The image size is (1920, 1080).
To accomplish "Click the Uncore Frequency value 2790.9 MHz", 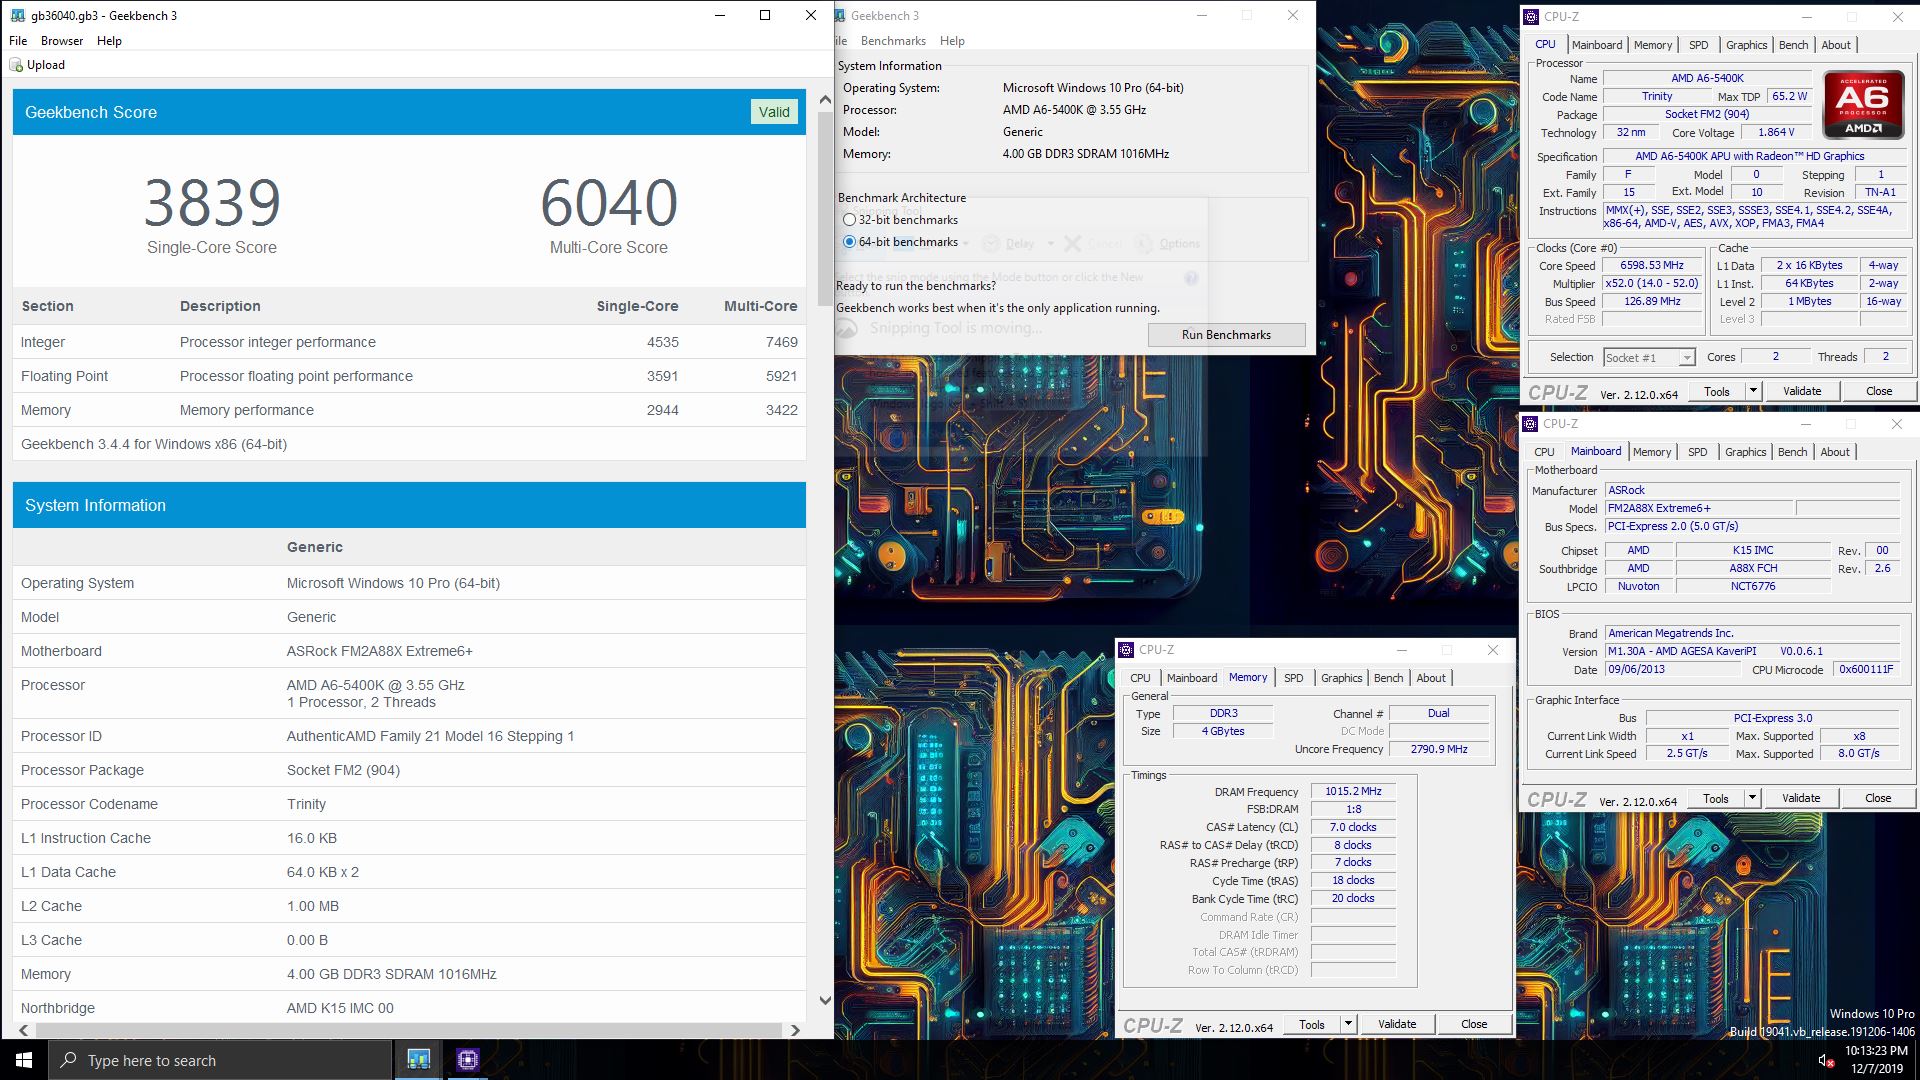I will coord(1439,749).
